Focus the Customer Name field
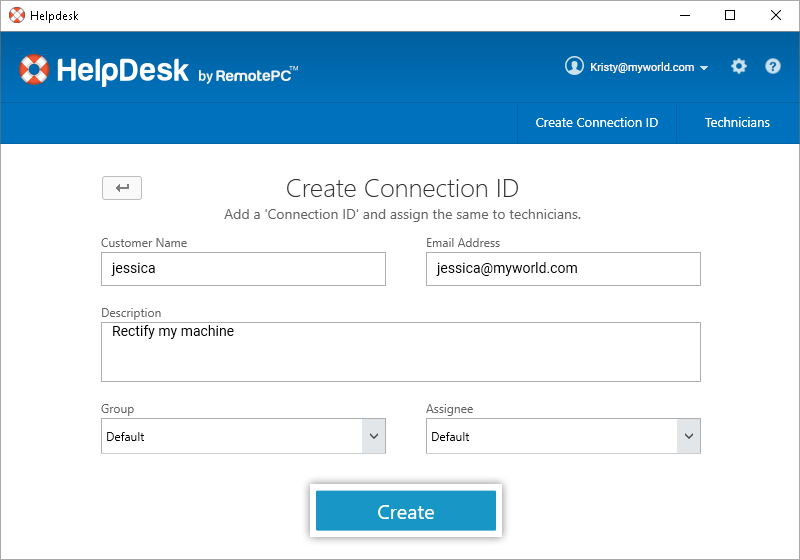Screen dimensions: 800x560 [243, 269]
